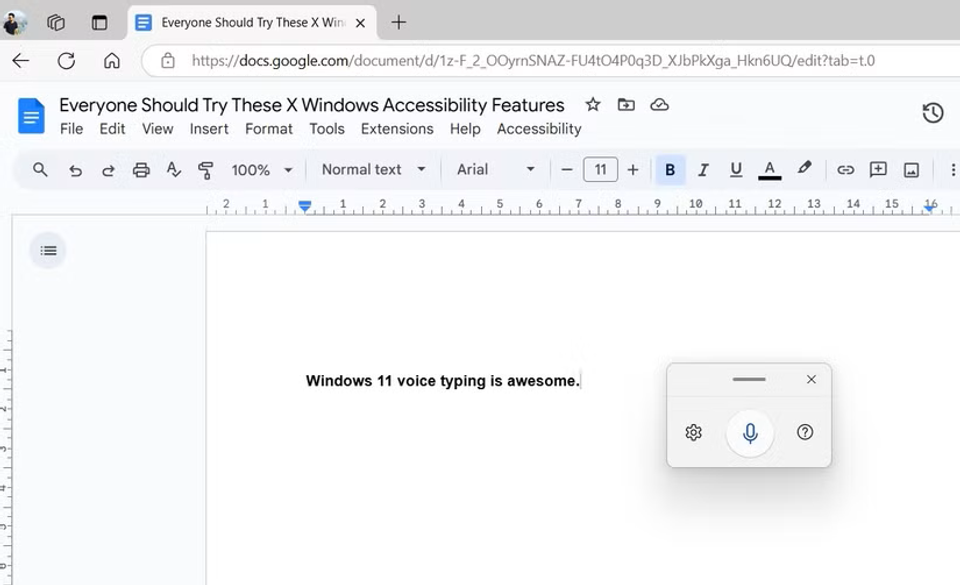
Task: Open the highlight color pen tool
Action: 804,168
